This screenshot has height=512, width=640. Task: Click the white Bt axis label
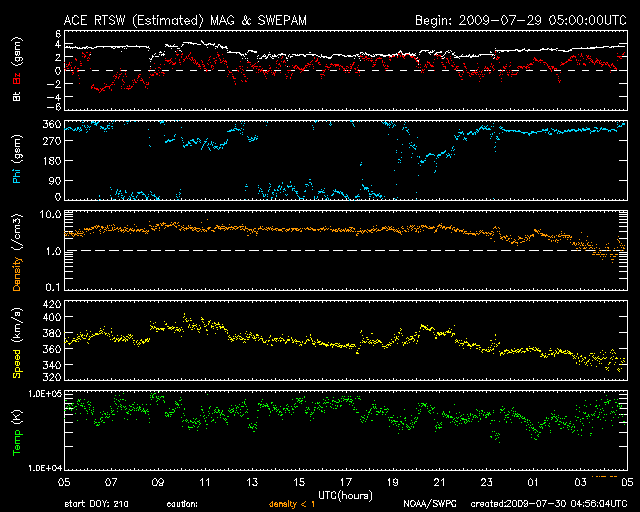tap(17, 96)
